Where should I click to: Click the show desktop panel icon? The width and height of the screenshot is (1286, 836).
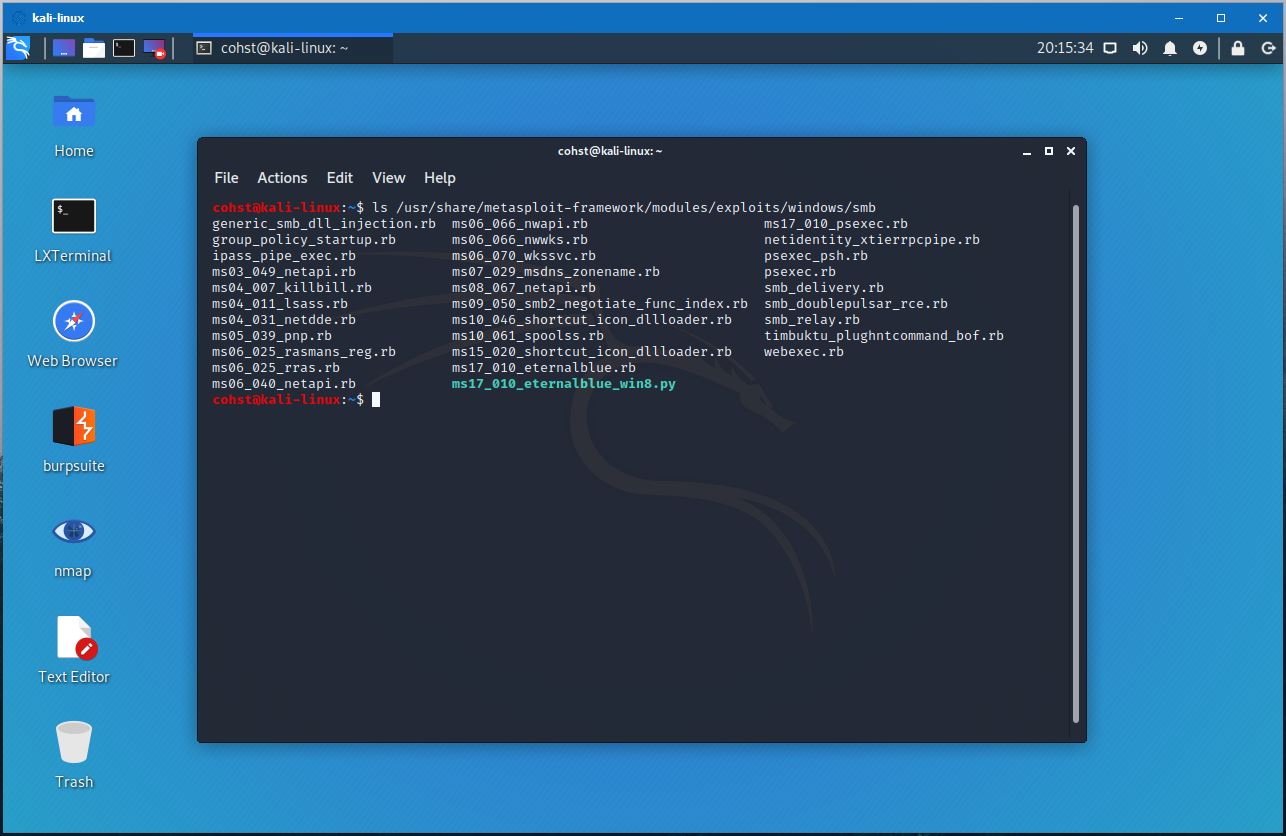[x=64, y=48]
